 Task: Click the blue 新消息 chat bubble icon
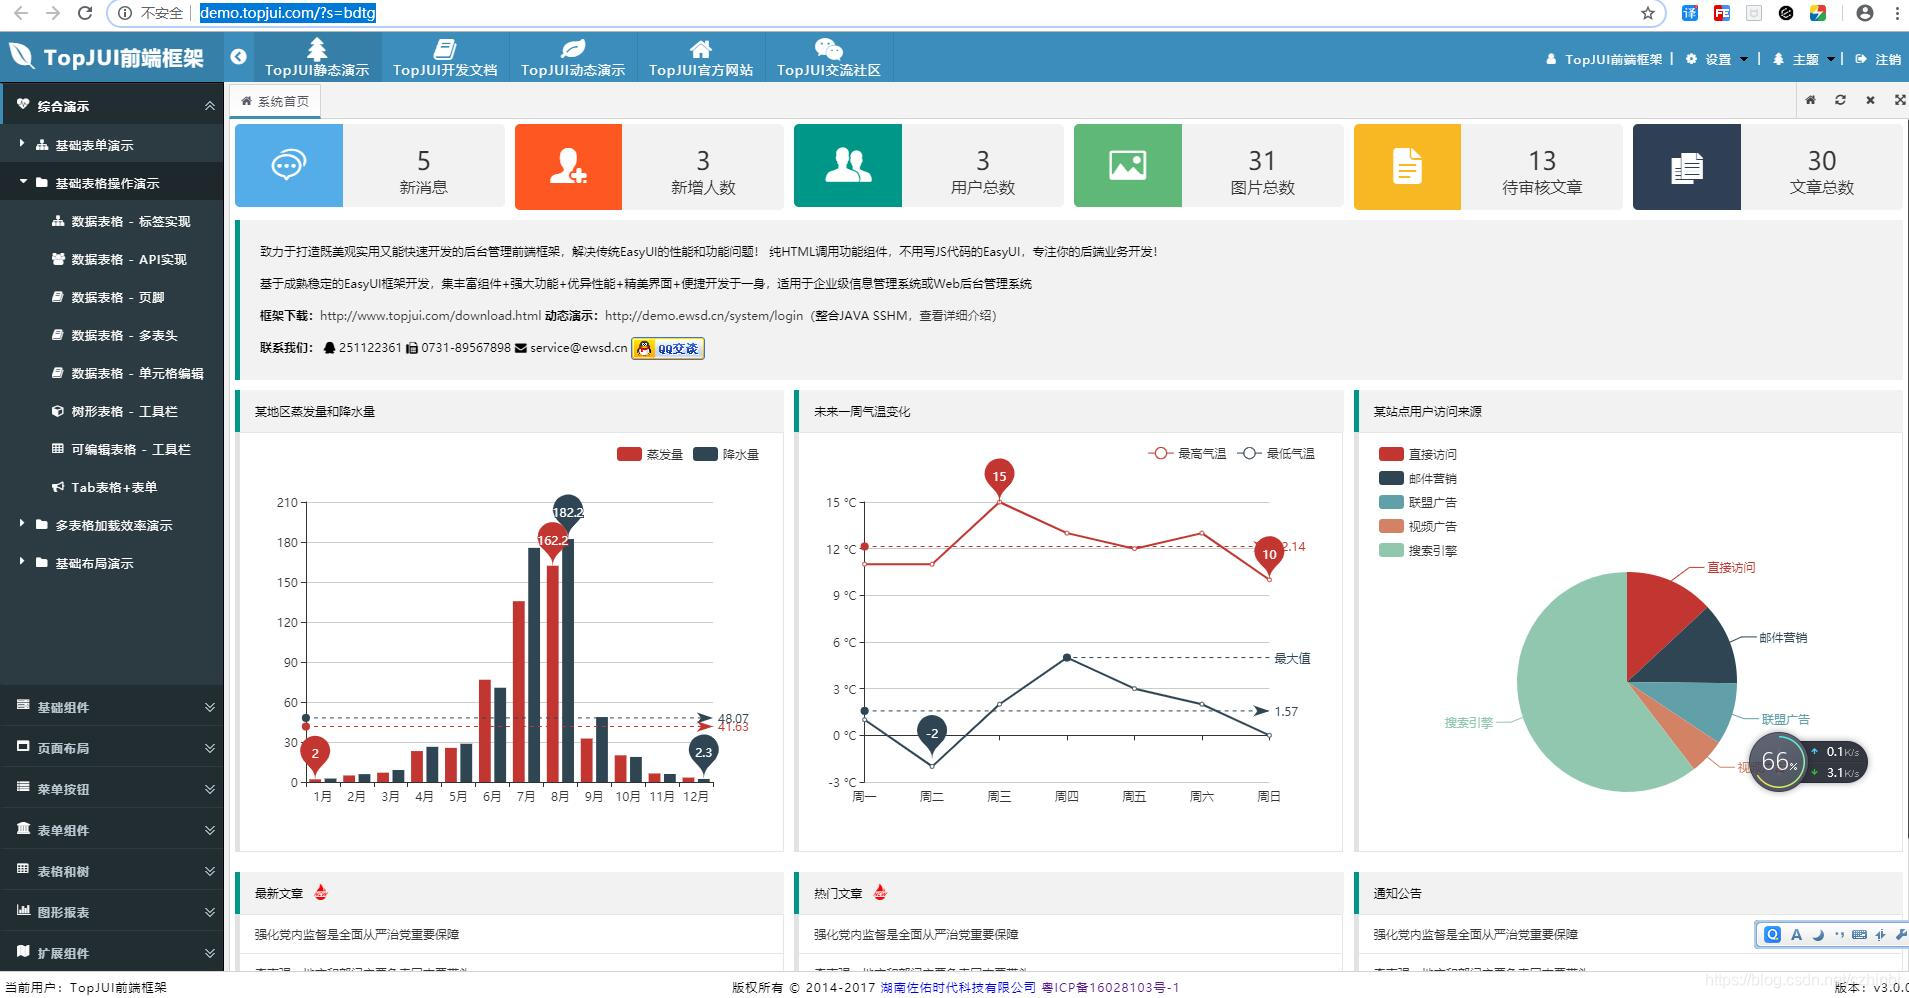(x=289, y=166)
